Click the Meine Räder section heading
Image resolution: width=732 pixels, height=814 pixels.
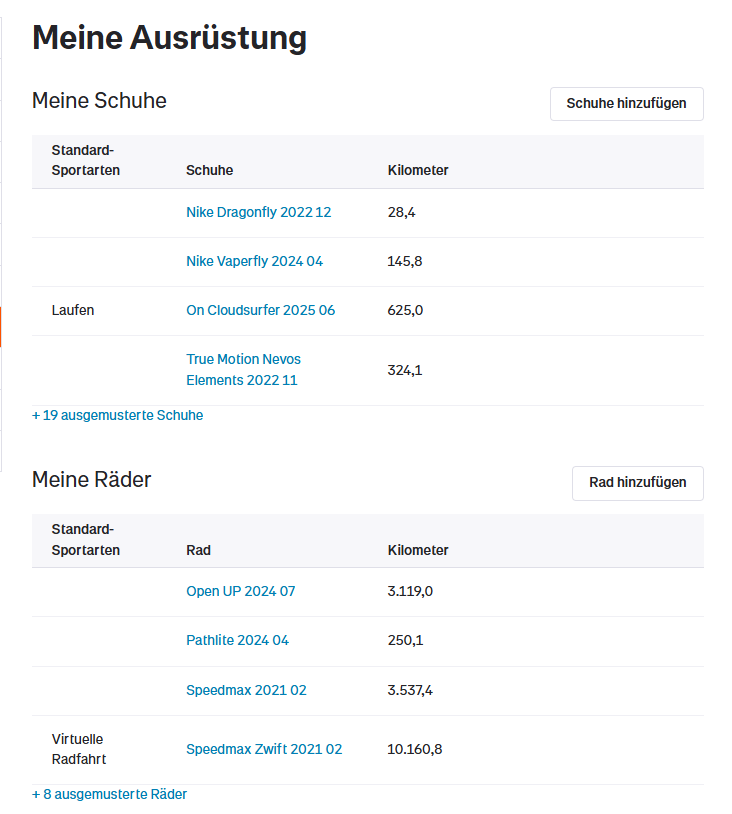(91, 480)
